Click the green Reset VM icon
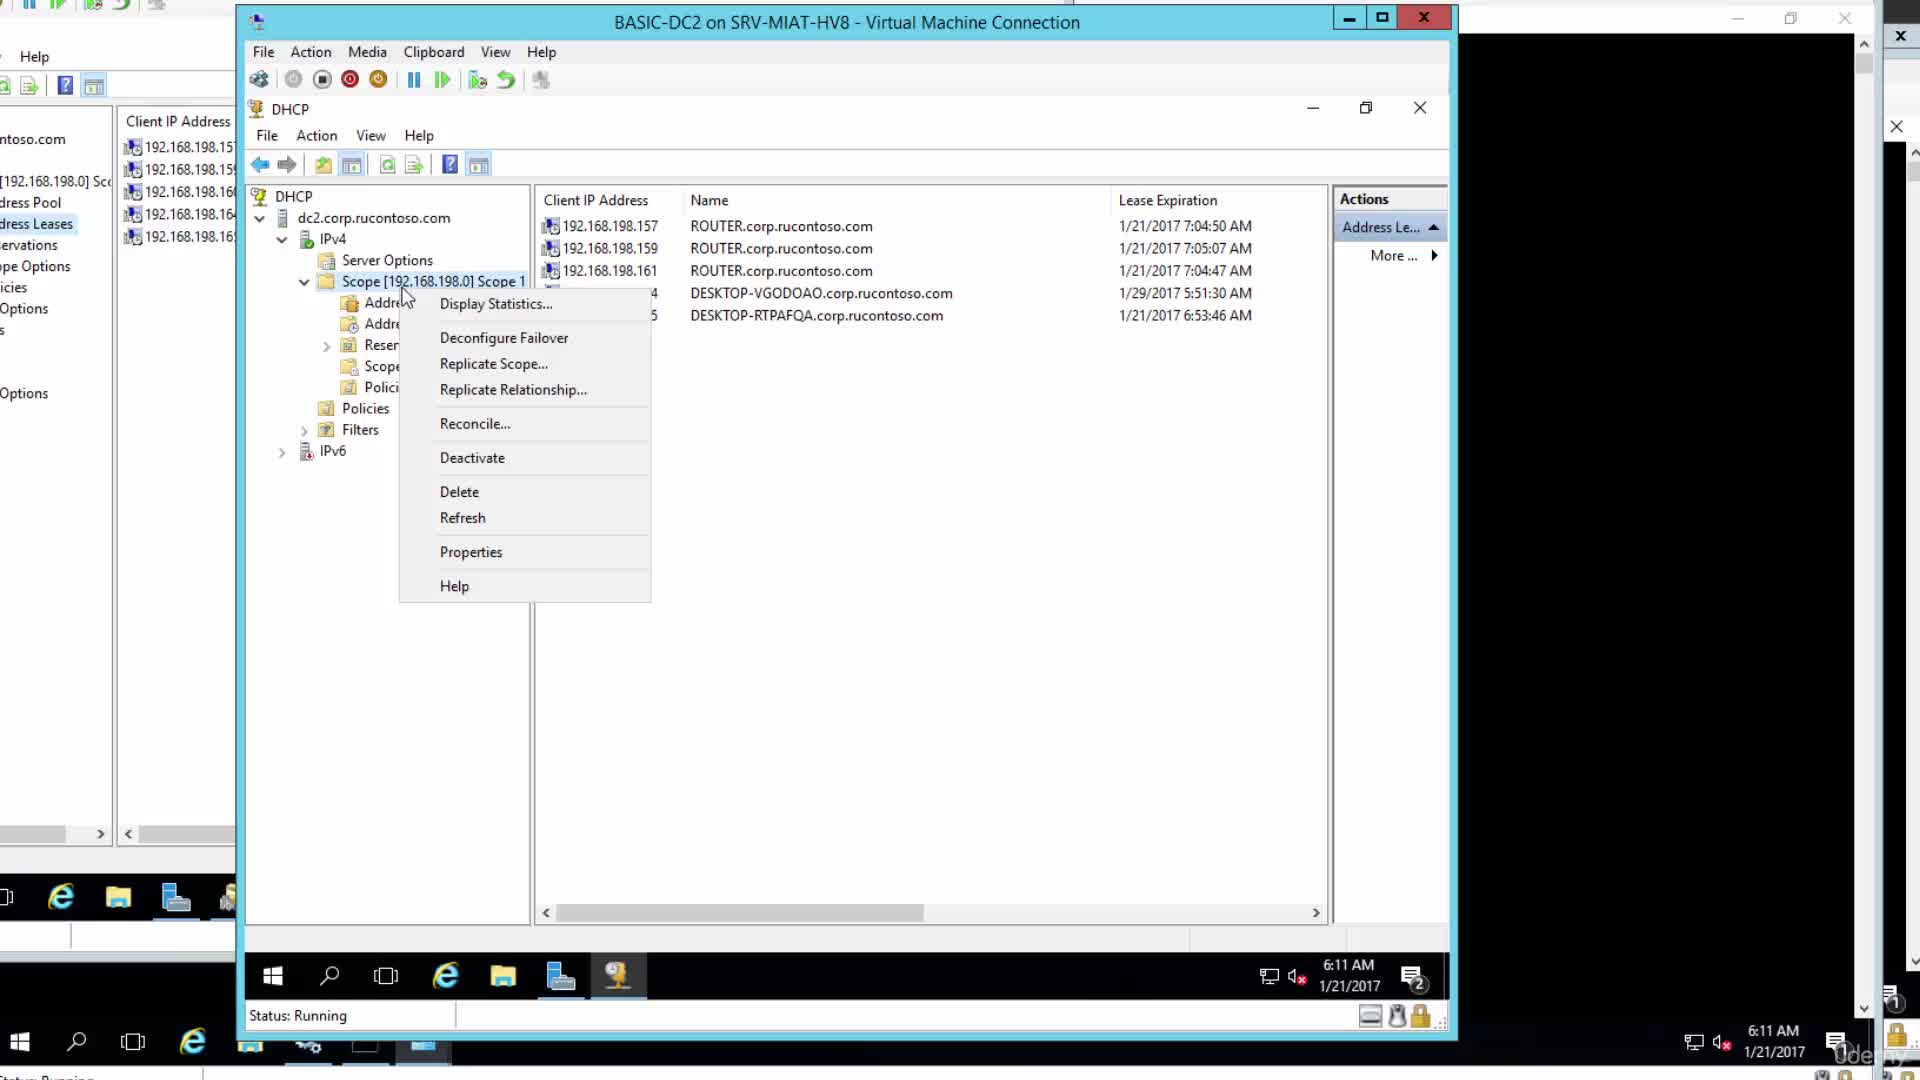This screenshot has width=1920, height=1080. click(442, 80)
